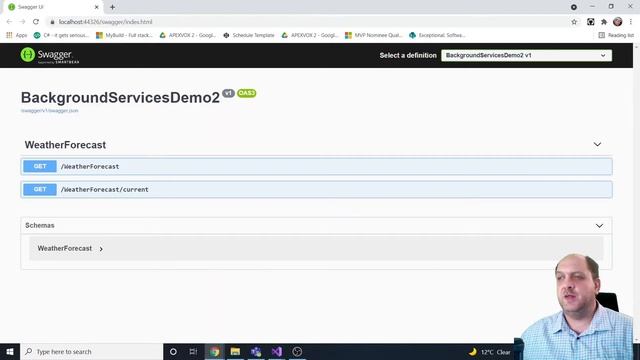Image resolution: width=640 pixels, height=360 pixels.
Task: Open File Explorer from taskbar
Action: 235,351
